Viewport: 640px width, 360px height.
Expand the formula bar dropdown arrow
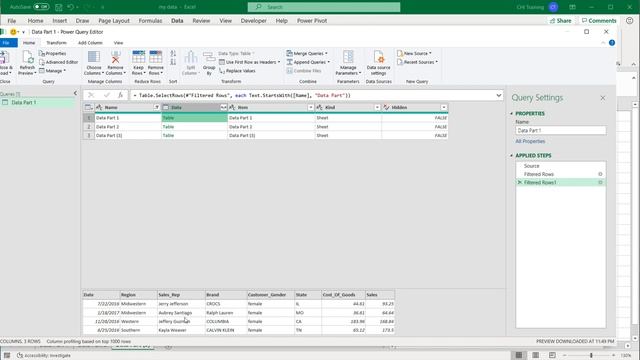point(499,95)
